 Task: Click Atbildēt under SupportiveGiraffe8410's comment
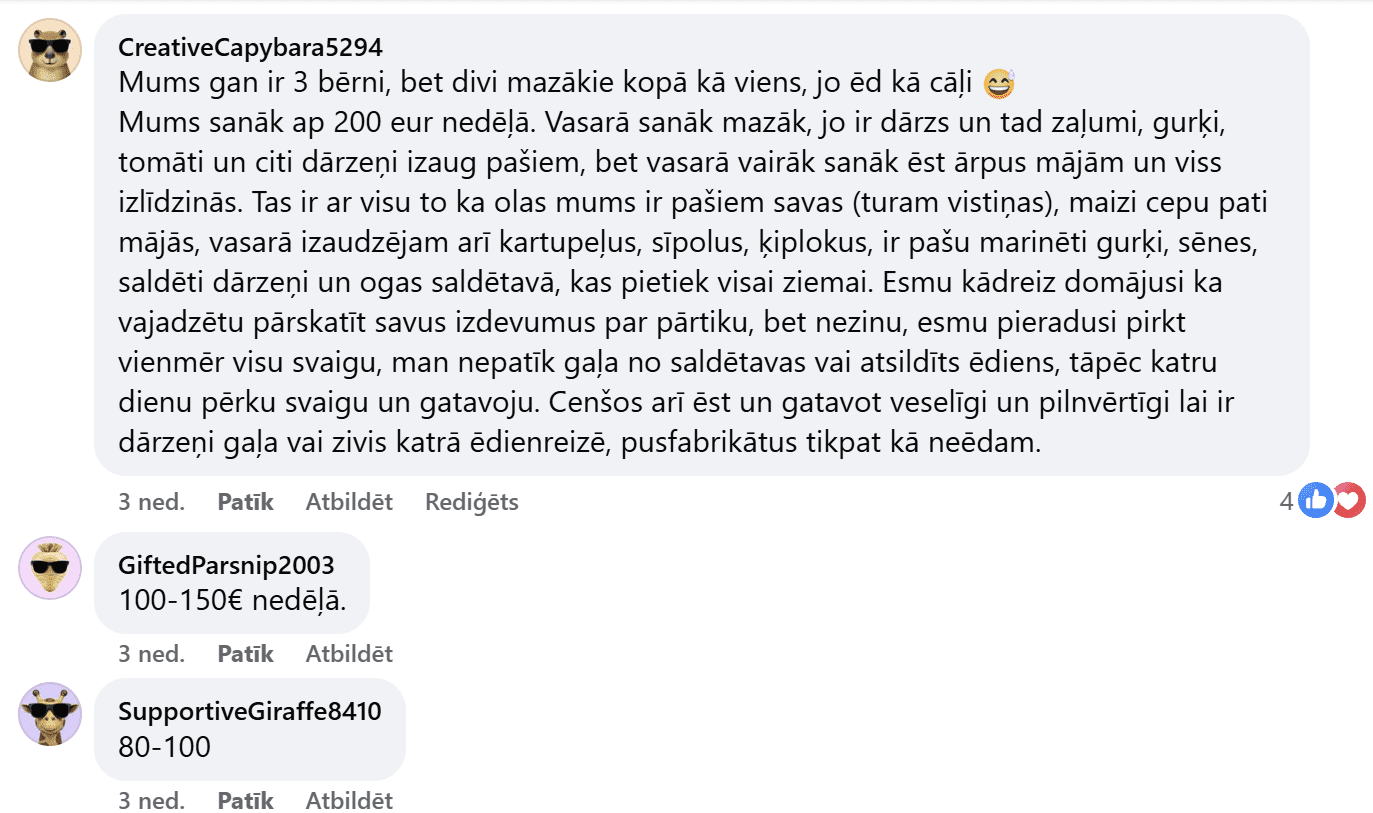pyautogui.click(x=349, y=801)
